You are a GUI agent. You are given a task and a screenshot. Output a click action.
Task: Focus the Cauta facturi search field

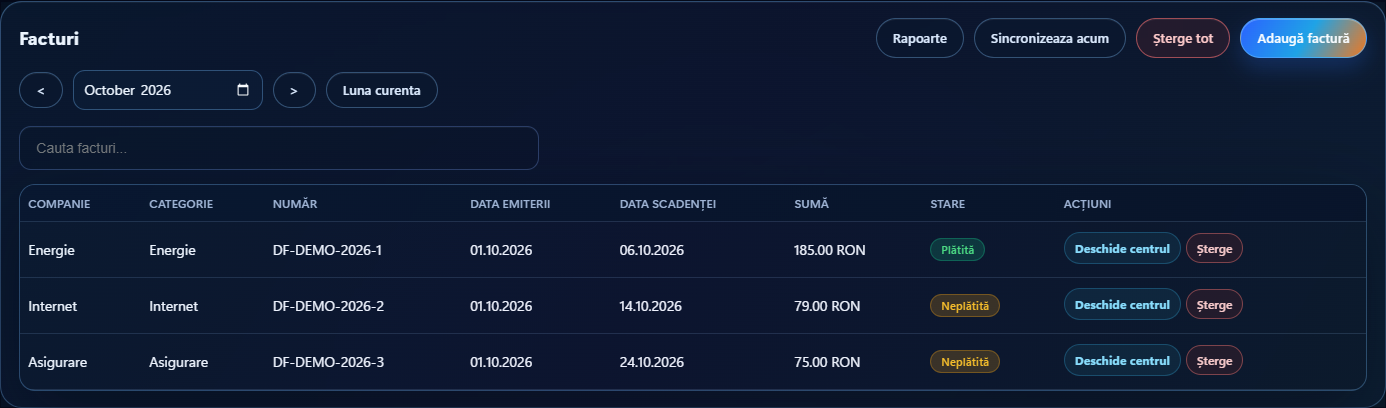click(279, 148)
